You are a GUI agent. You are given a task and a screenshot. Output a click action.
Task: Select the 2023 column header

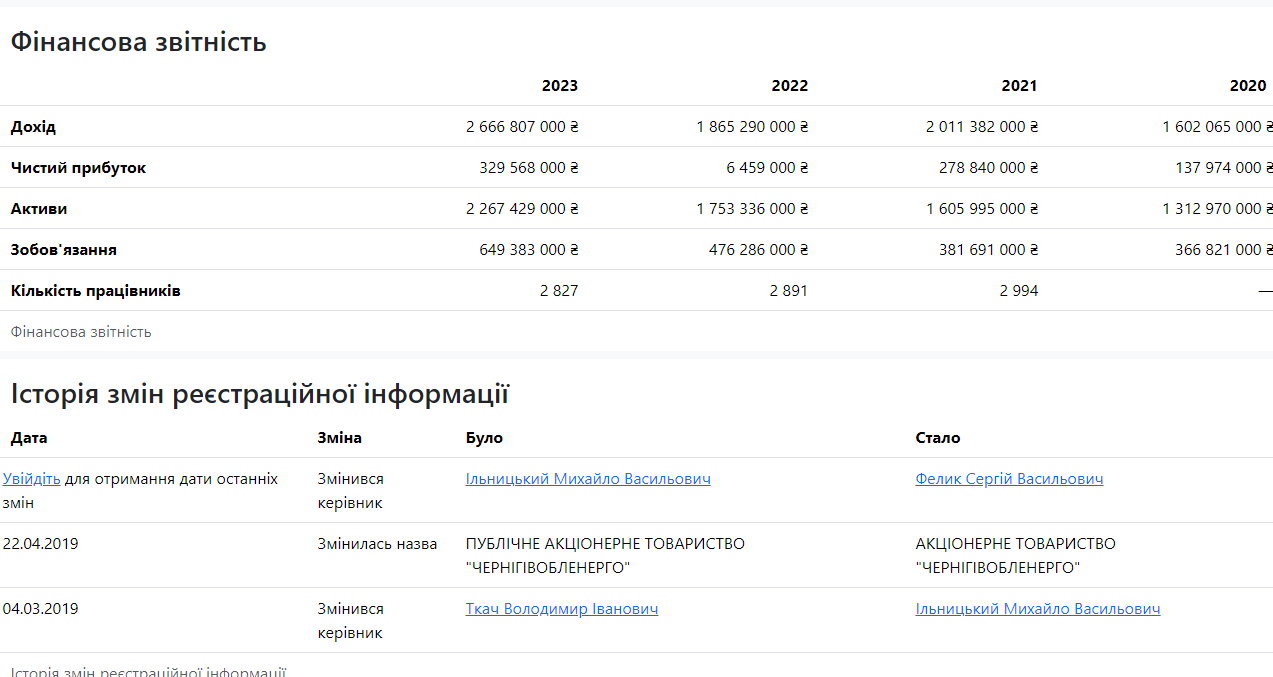click(x=559, y=86)
